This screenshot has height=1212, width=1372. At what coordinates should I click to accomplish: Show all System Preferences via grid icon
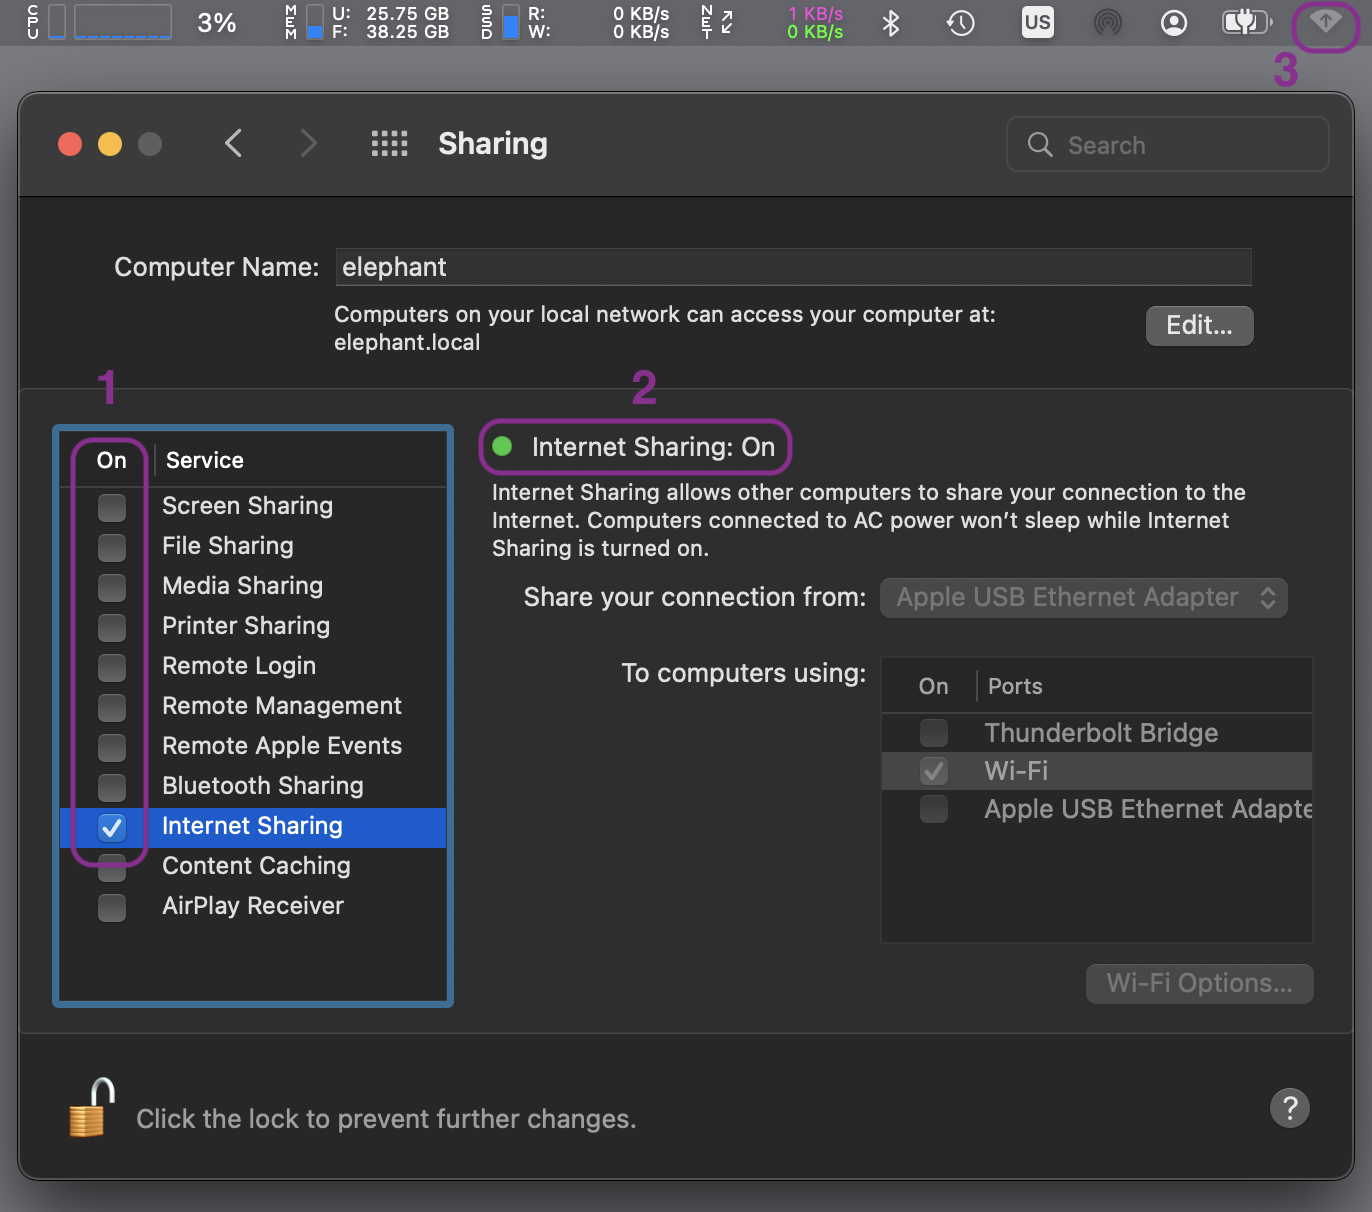coord(390,144)
